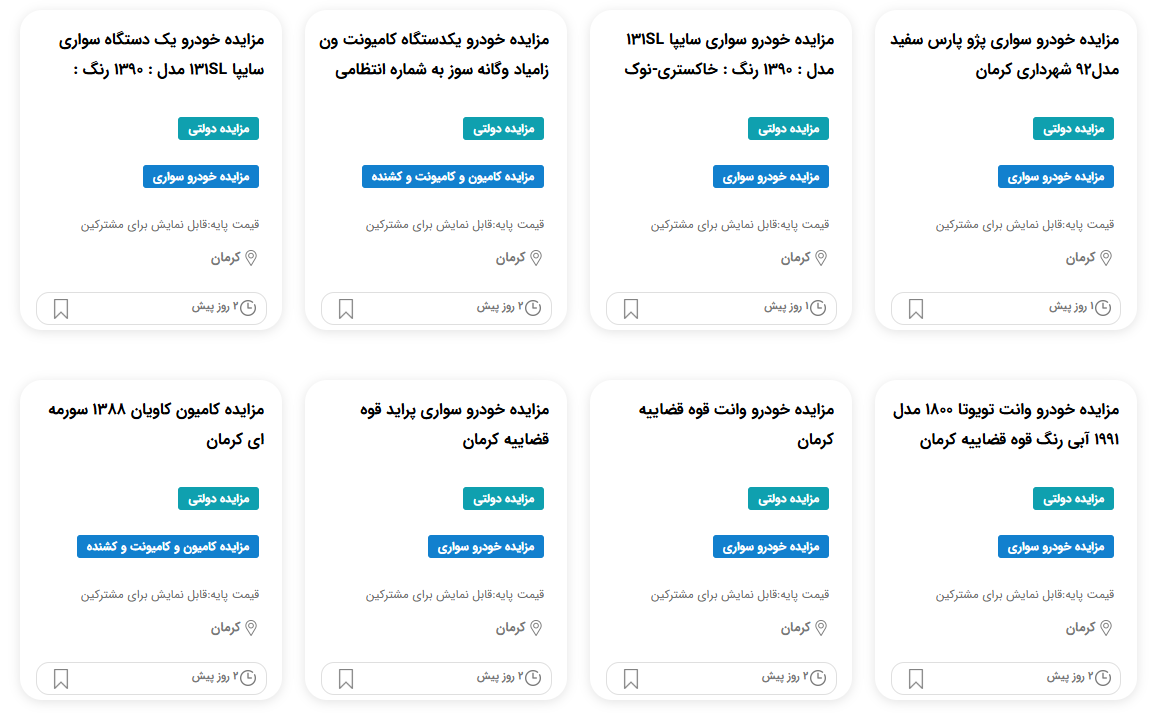Bookmark the سواری پراید قوه قضاییه auction
Screen dimensions: 1150x713
pyautogui.click(x=345, y=679)
